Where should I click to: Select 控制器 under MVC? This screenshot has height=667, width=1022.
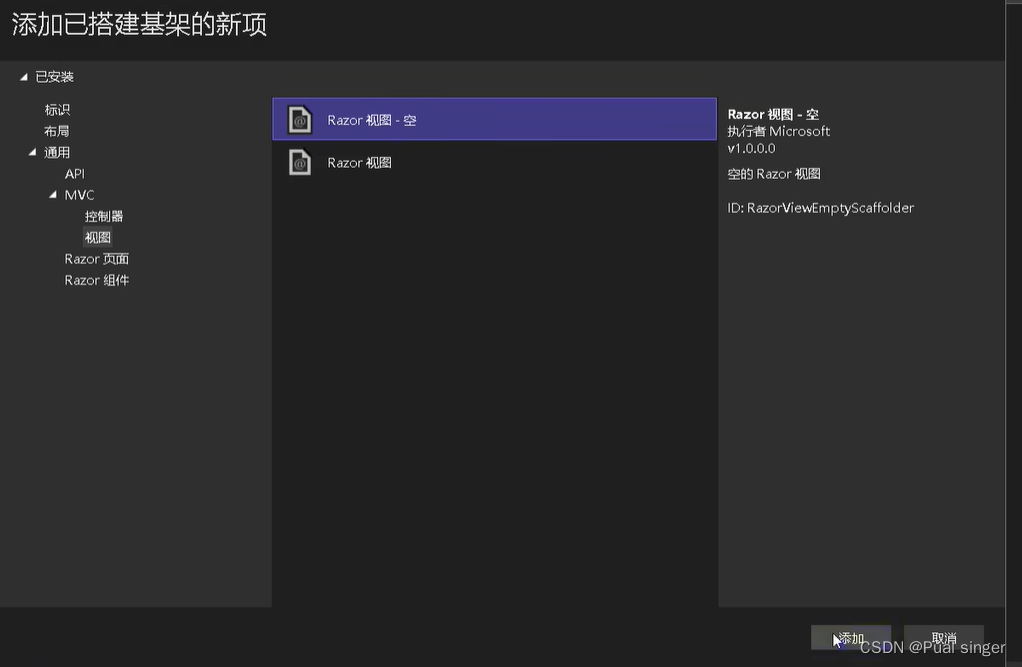104,216
